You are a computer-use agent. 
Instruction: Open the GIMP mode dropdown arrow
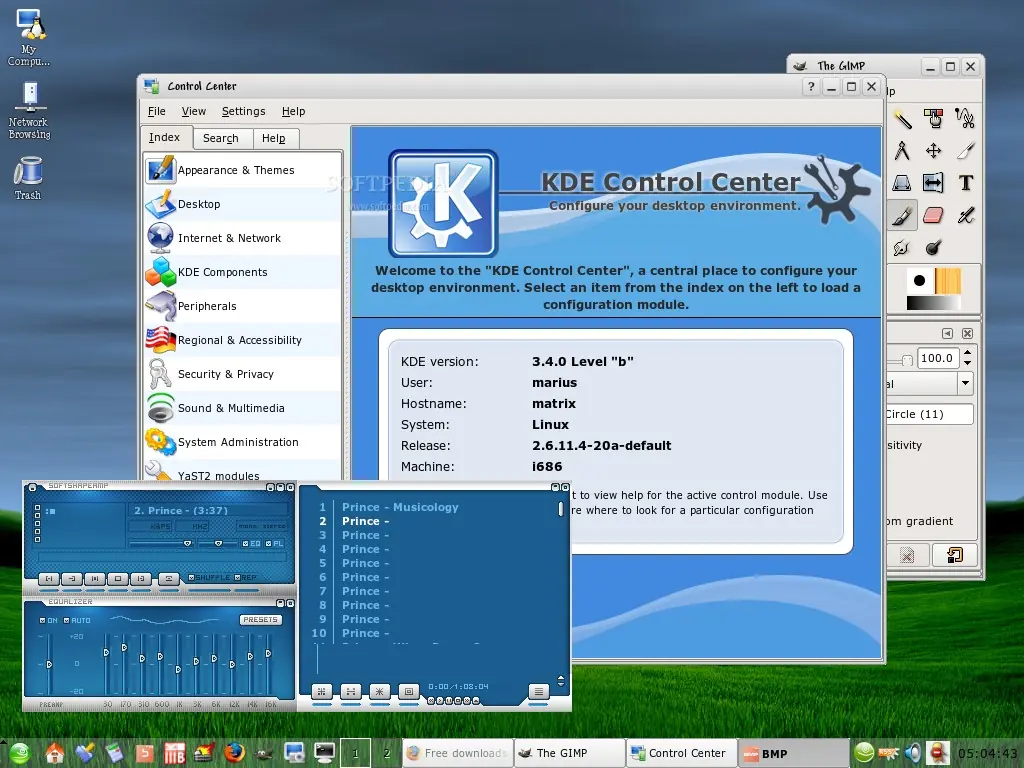click(965, 383)
